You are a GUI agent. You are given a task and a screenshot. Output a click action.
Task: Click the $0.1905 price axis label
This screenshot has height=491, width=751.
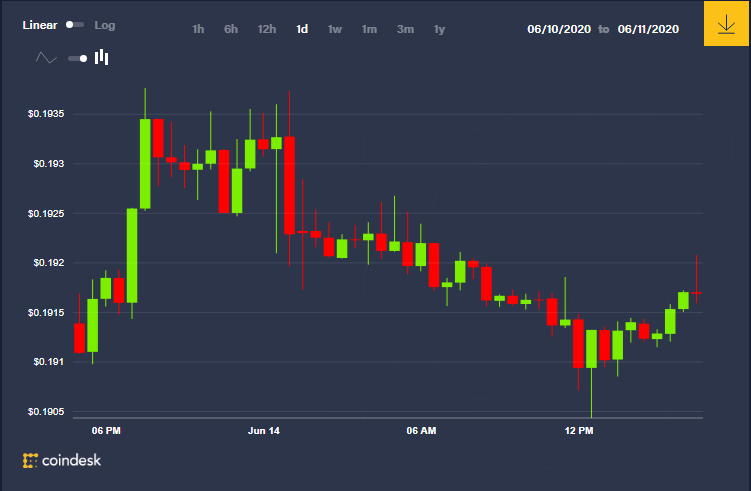point(46,411)
